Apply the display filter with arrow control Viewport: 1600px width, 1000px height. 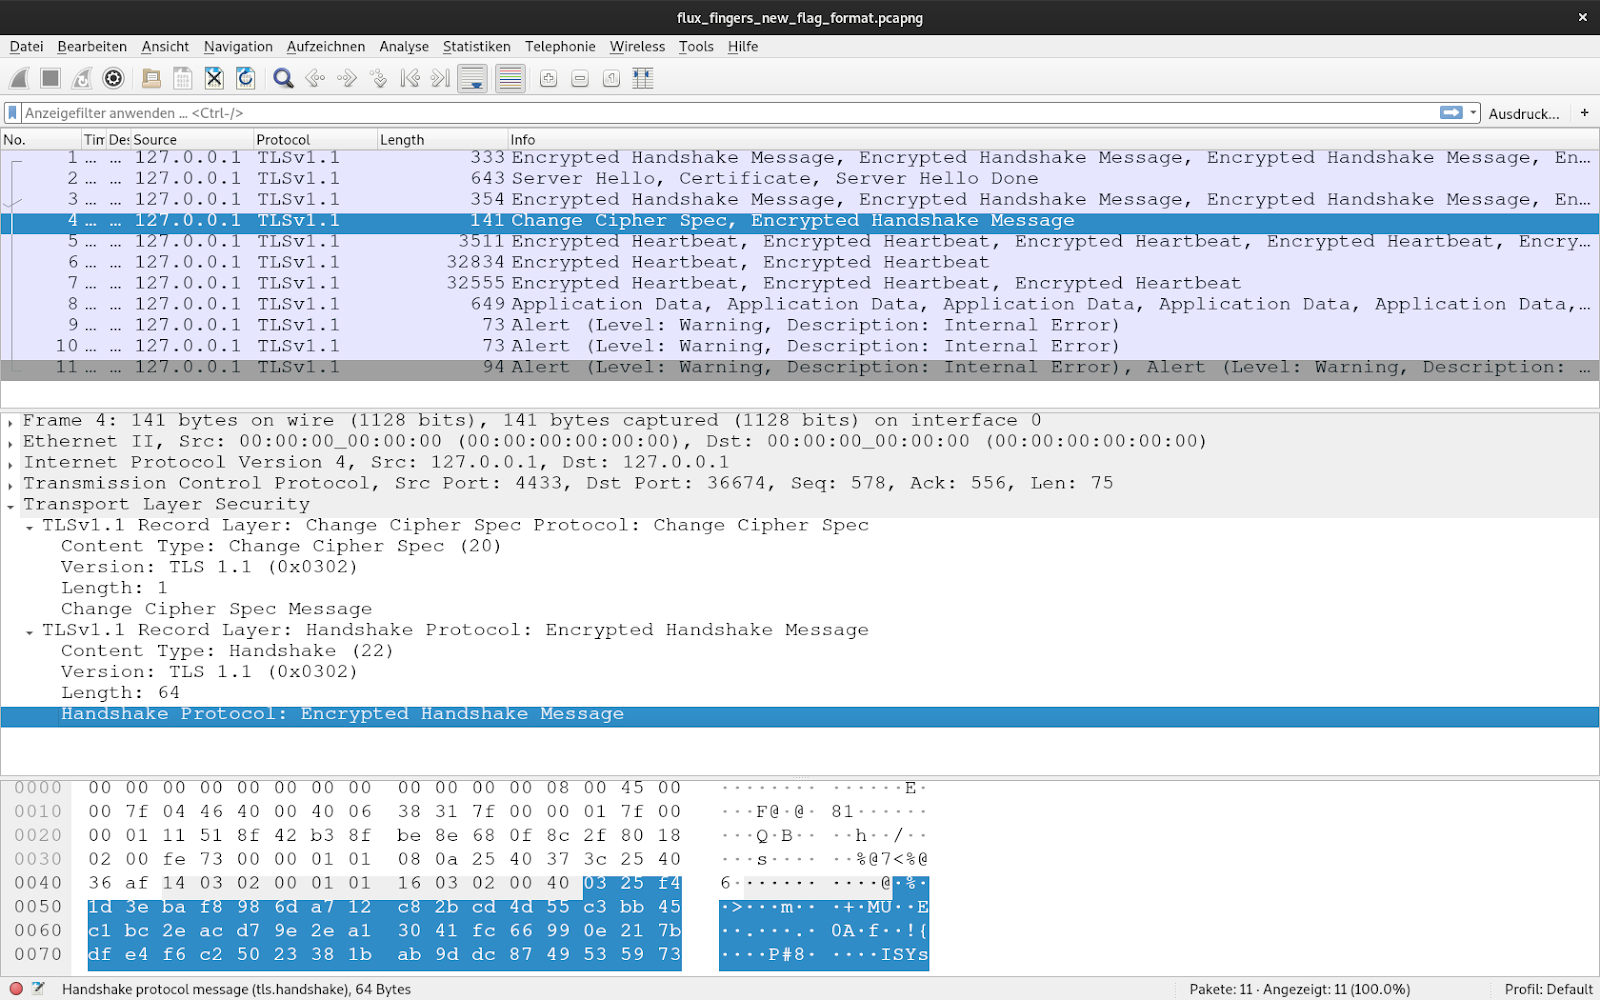point(1449,112)
